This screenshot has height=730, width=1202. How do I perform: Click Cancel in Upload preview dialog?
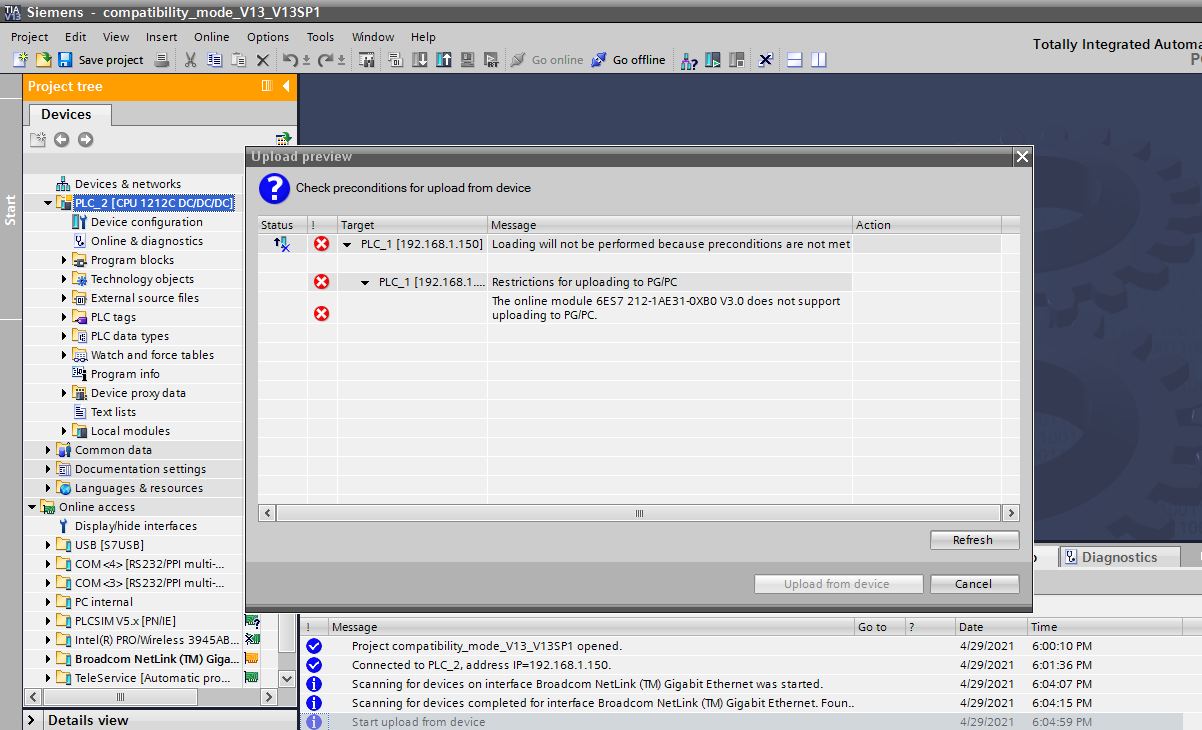[x=974, y=584]
